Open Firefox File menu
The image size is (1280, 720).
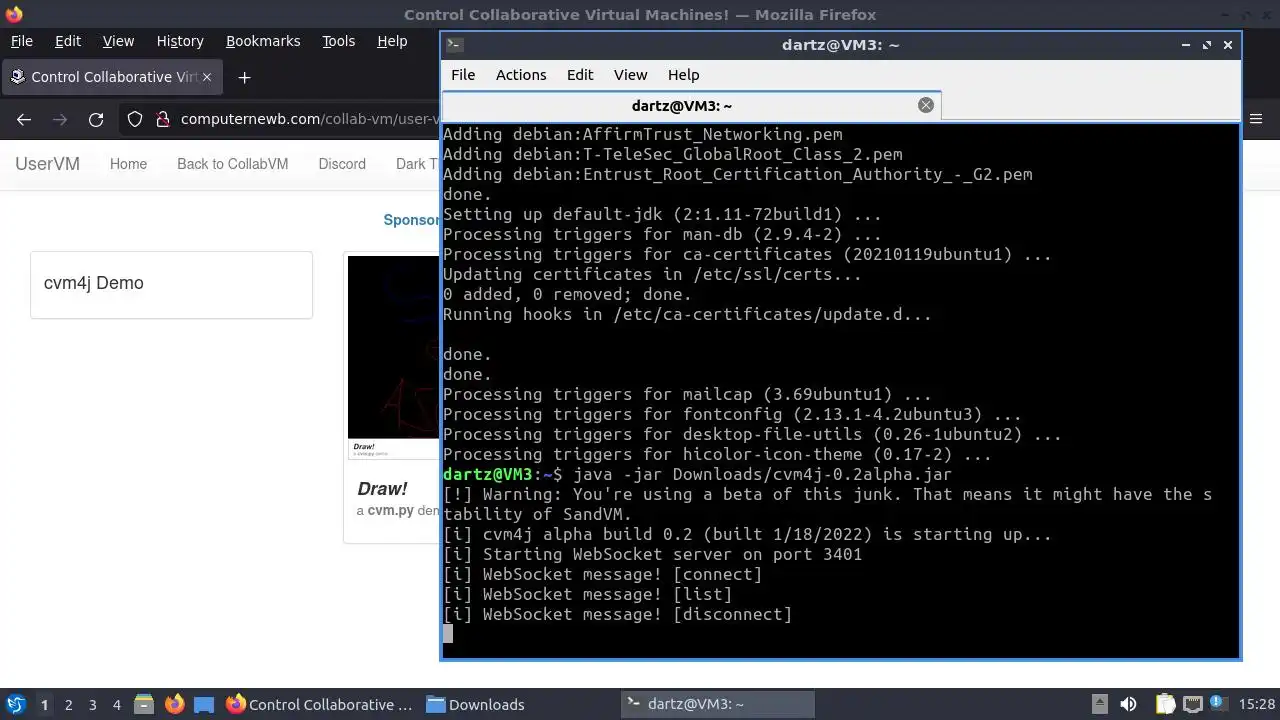pyautogui.click(x=21, y=41)
